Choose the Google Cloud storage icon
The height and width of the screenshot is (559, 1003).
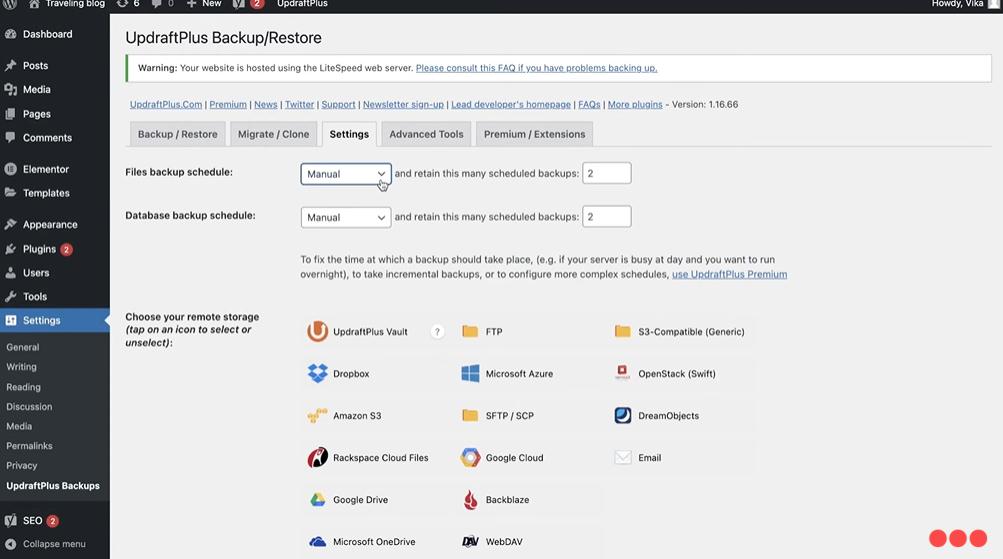[470, 458]
